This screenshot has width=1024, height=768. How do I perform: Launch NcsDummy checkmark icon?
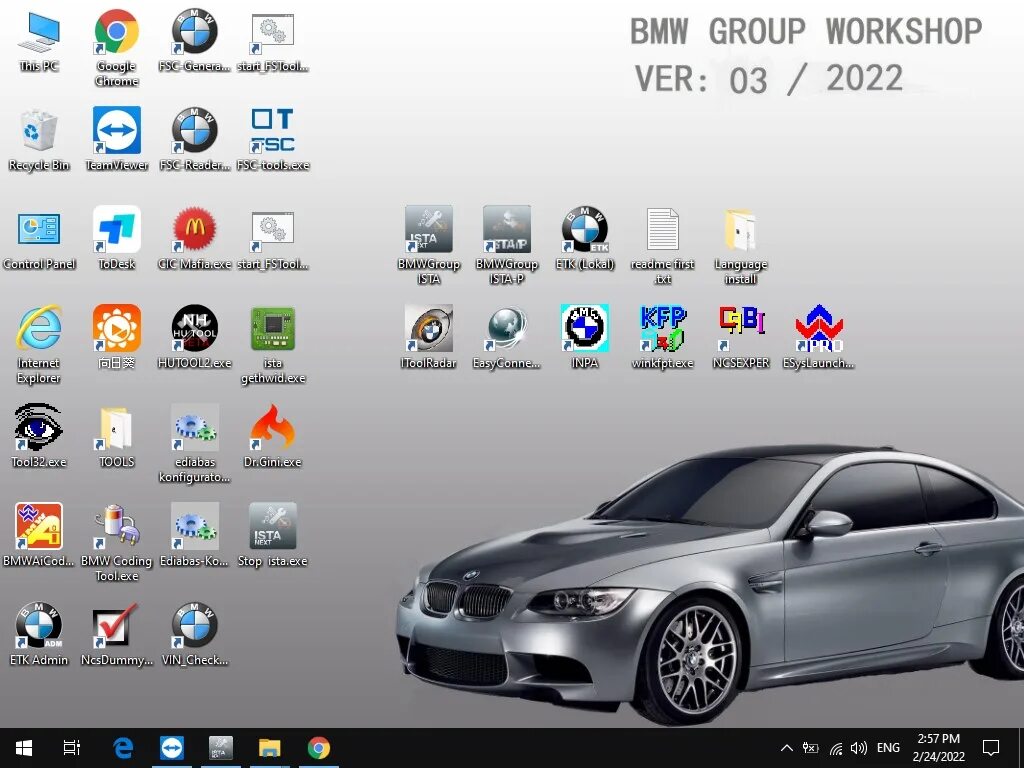tap(117, 633)
